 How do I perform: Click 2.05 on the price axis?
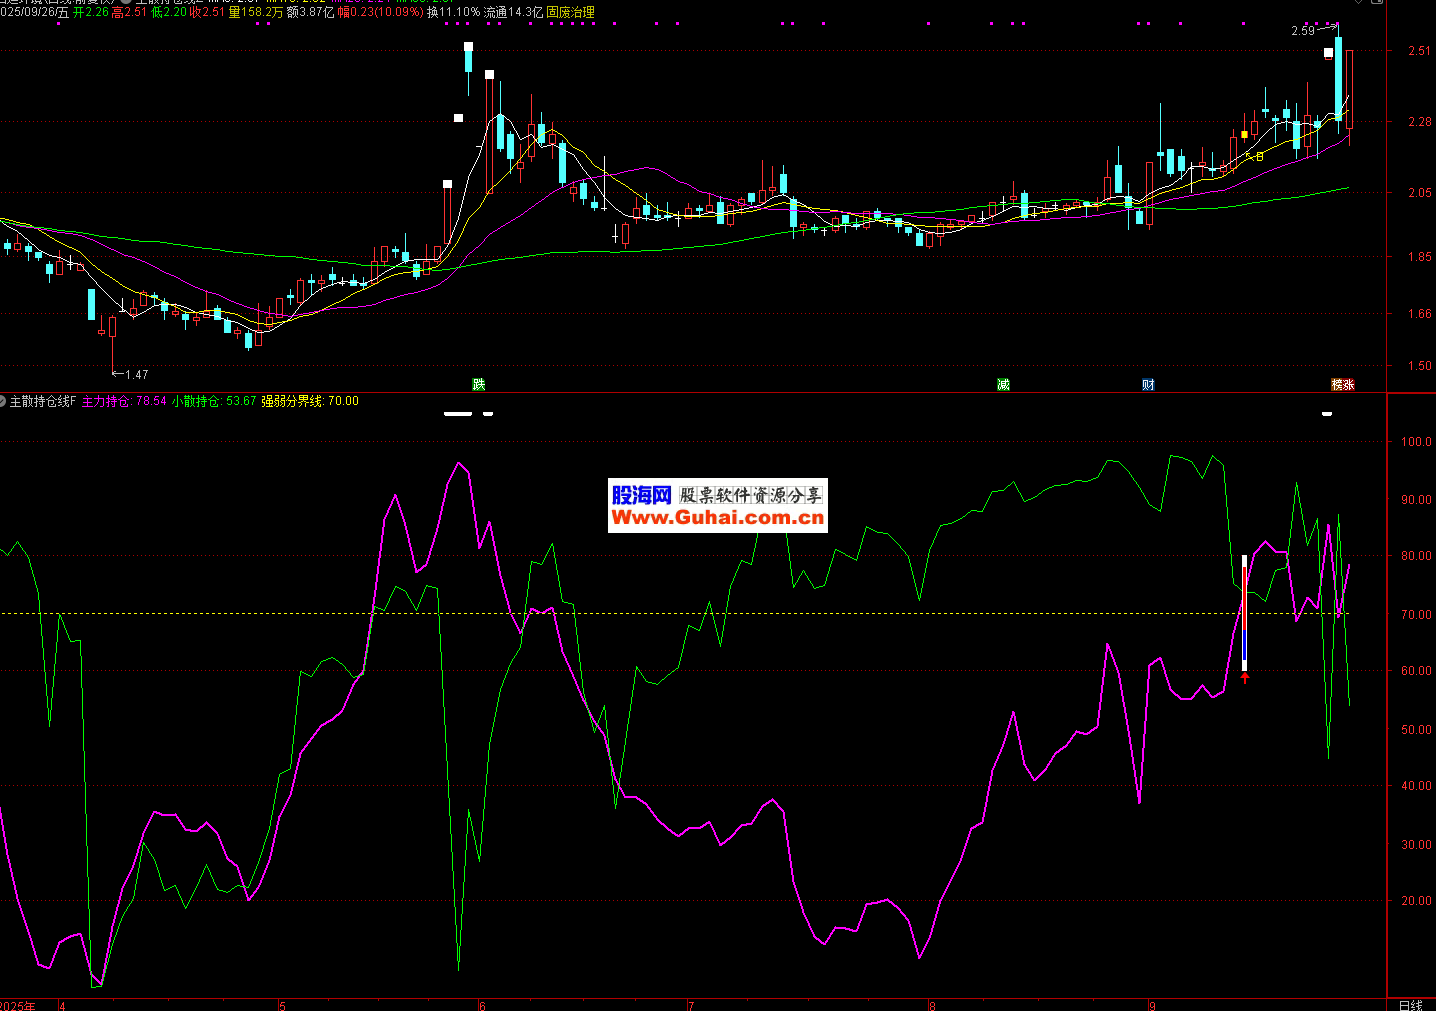1419,193
